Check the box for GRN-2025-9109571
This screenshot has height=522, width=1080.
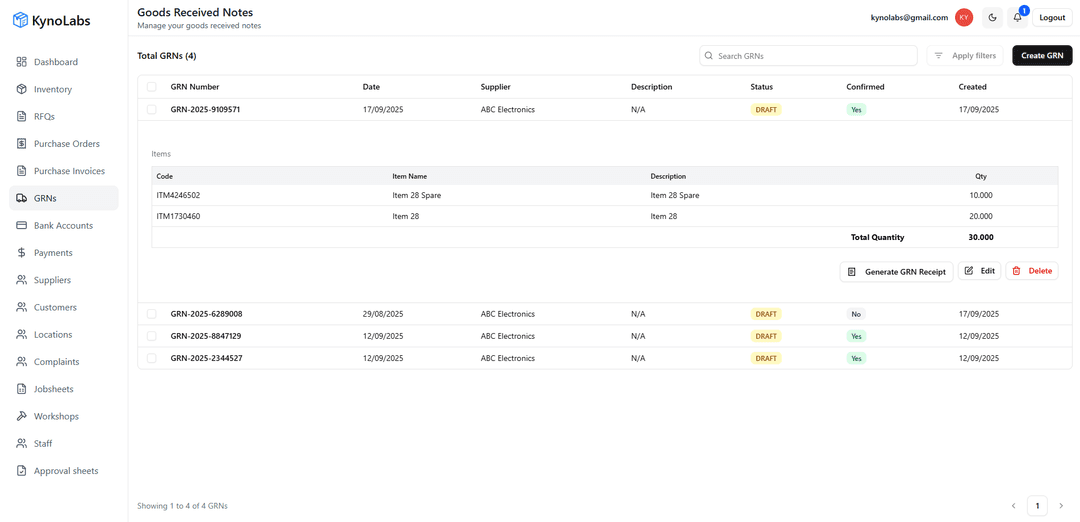pos(152,110)
